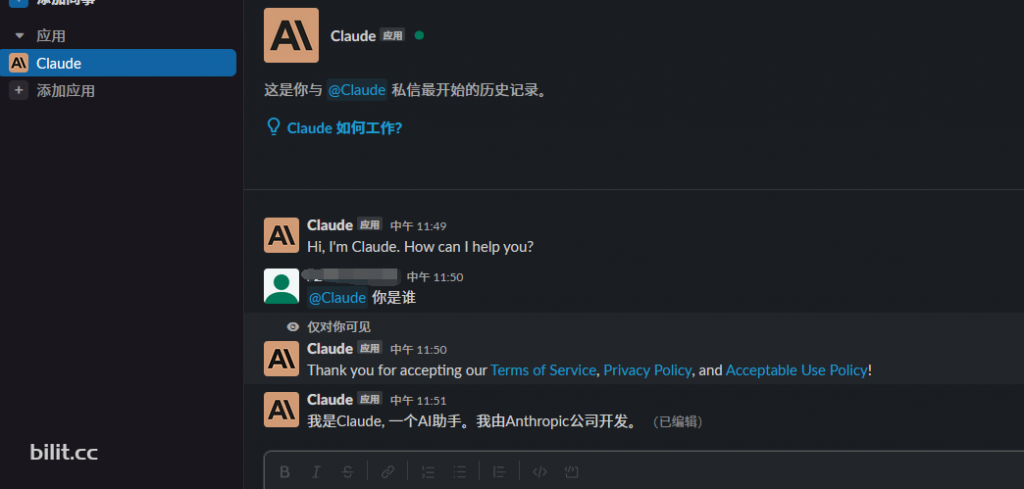
Task: Collapse the 应用 section in sidebar
Action: pyautogui.click(x=19, y=36)
